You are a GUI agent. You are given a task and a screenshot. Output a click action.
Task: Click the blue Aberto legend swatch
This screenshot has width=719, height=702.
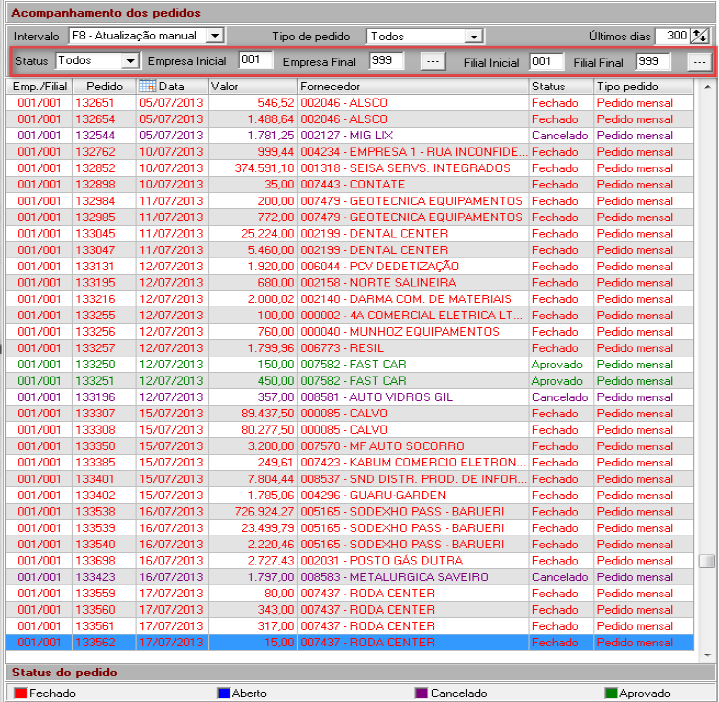coord(224,693)
